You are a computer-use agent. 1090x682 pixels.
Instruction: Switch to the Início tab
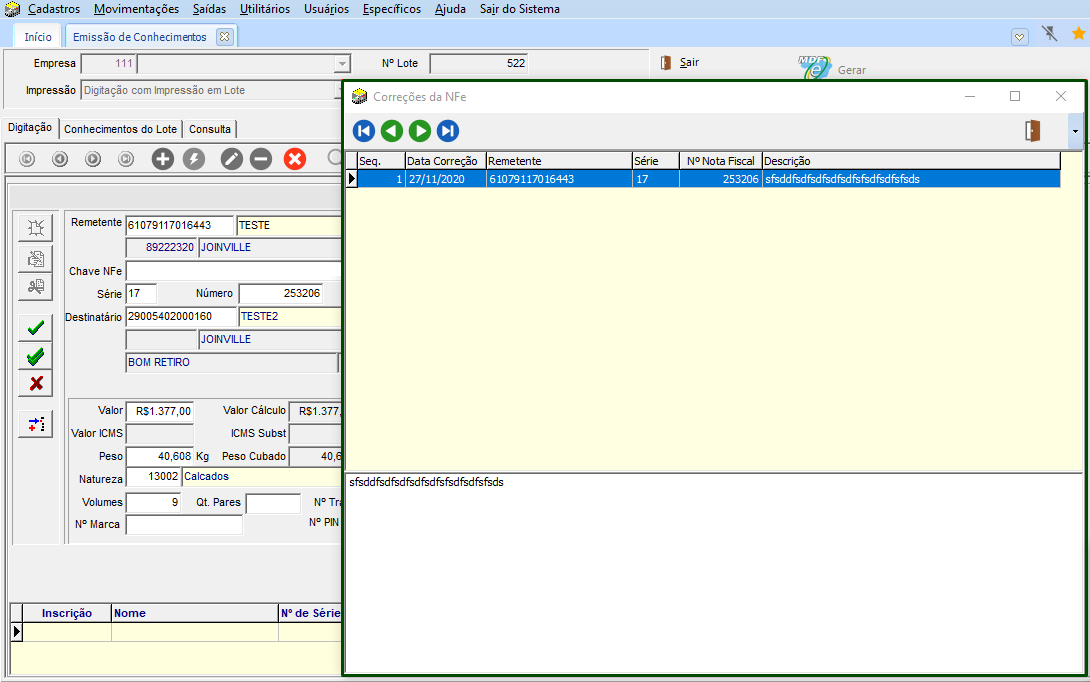[x=38, y=37]
